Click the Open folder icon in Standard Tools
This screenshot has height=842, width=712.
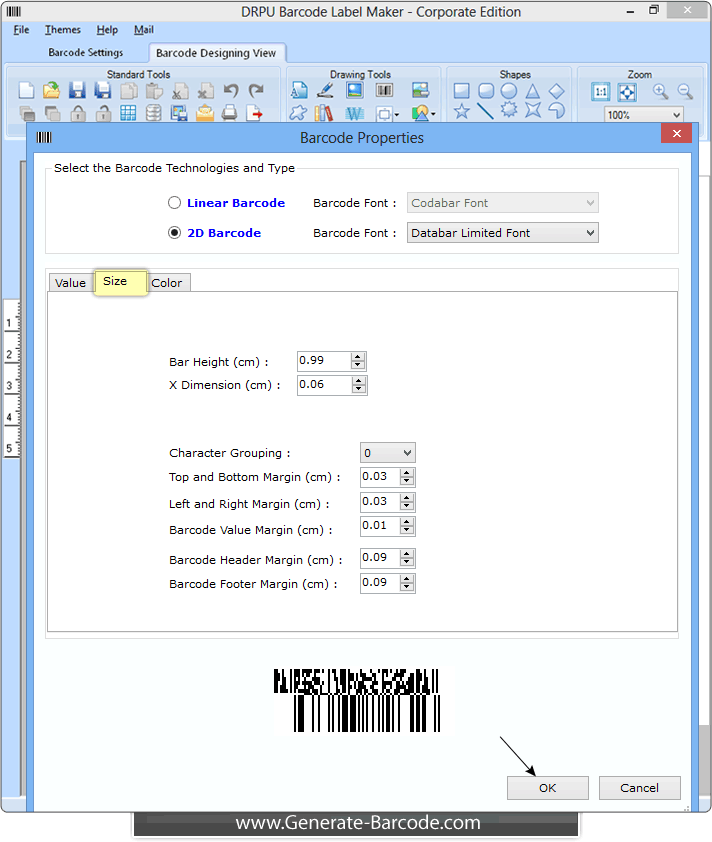(x=51, y=91)
